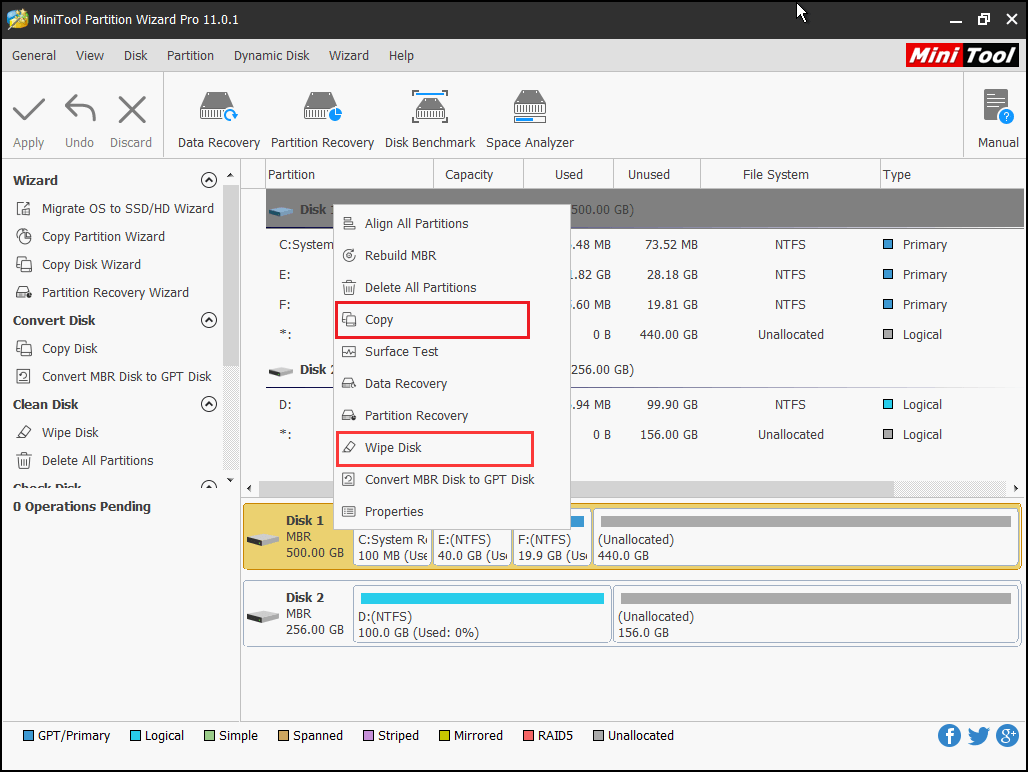The image size is (1028, 772).
Task: Open the Wizard menu
Action: pos(349,56)
